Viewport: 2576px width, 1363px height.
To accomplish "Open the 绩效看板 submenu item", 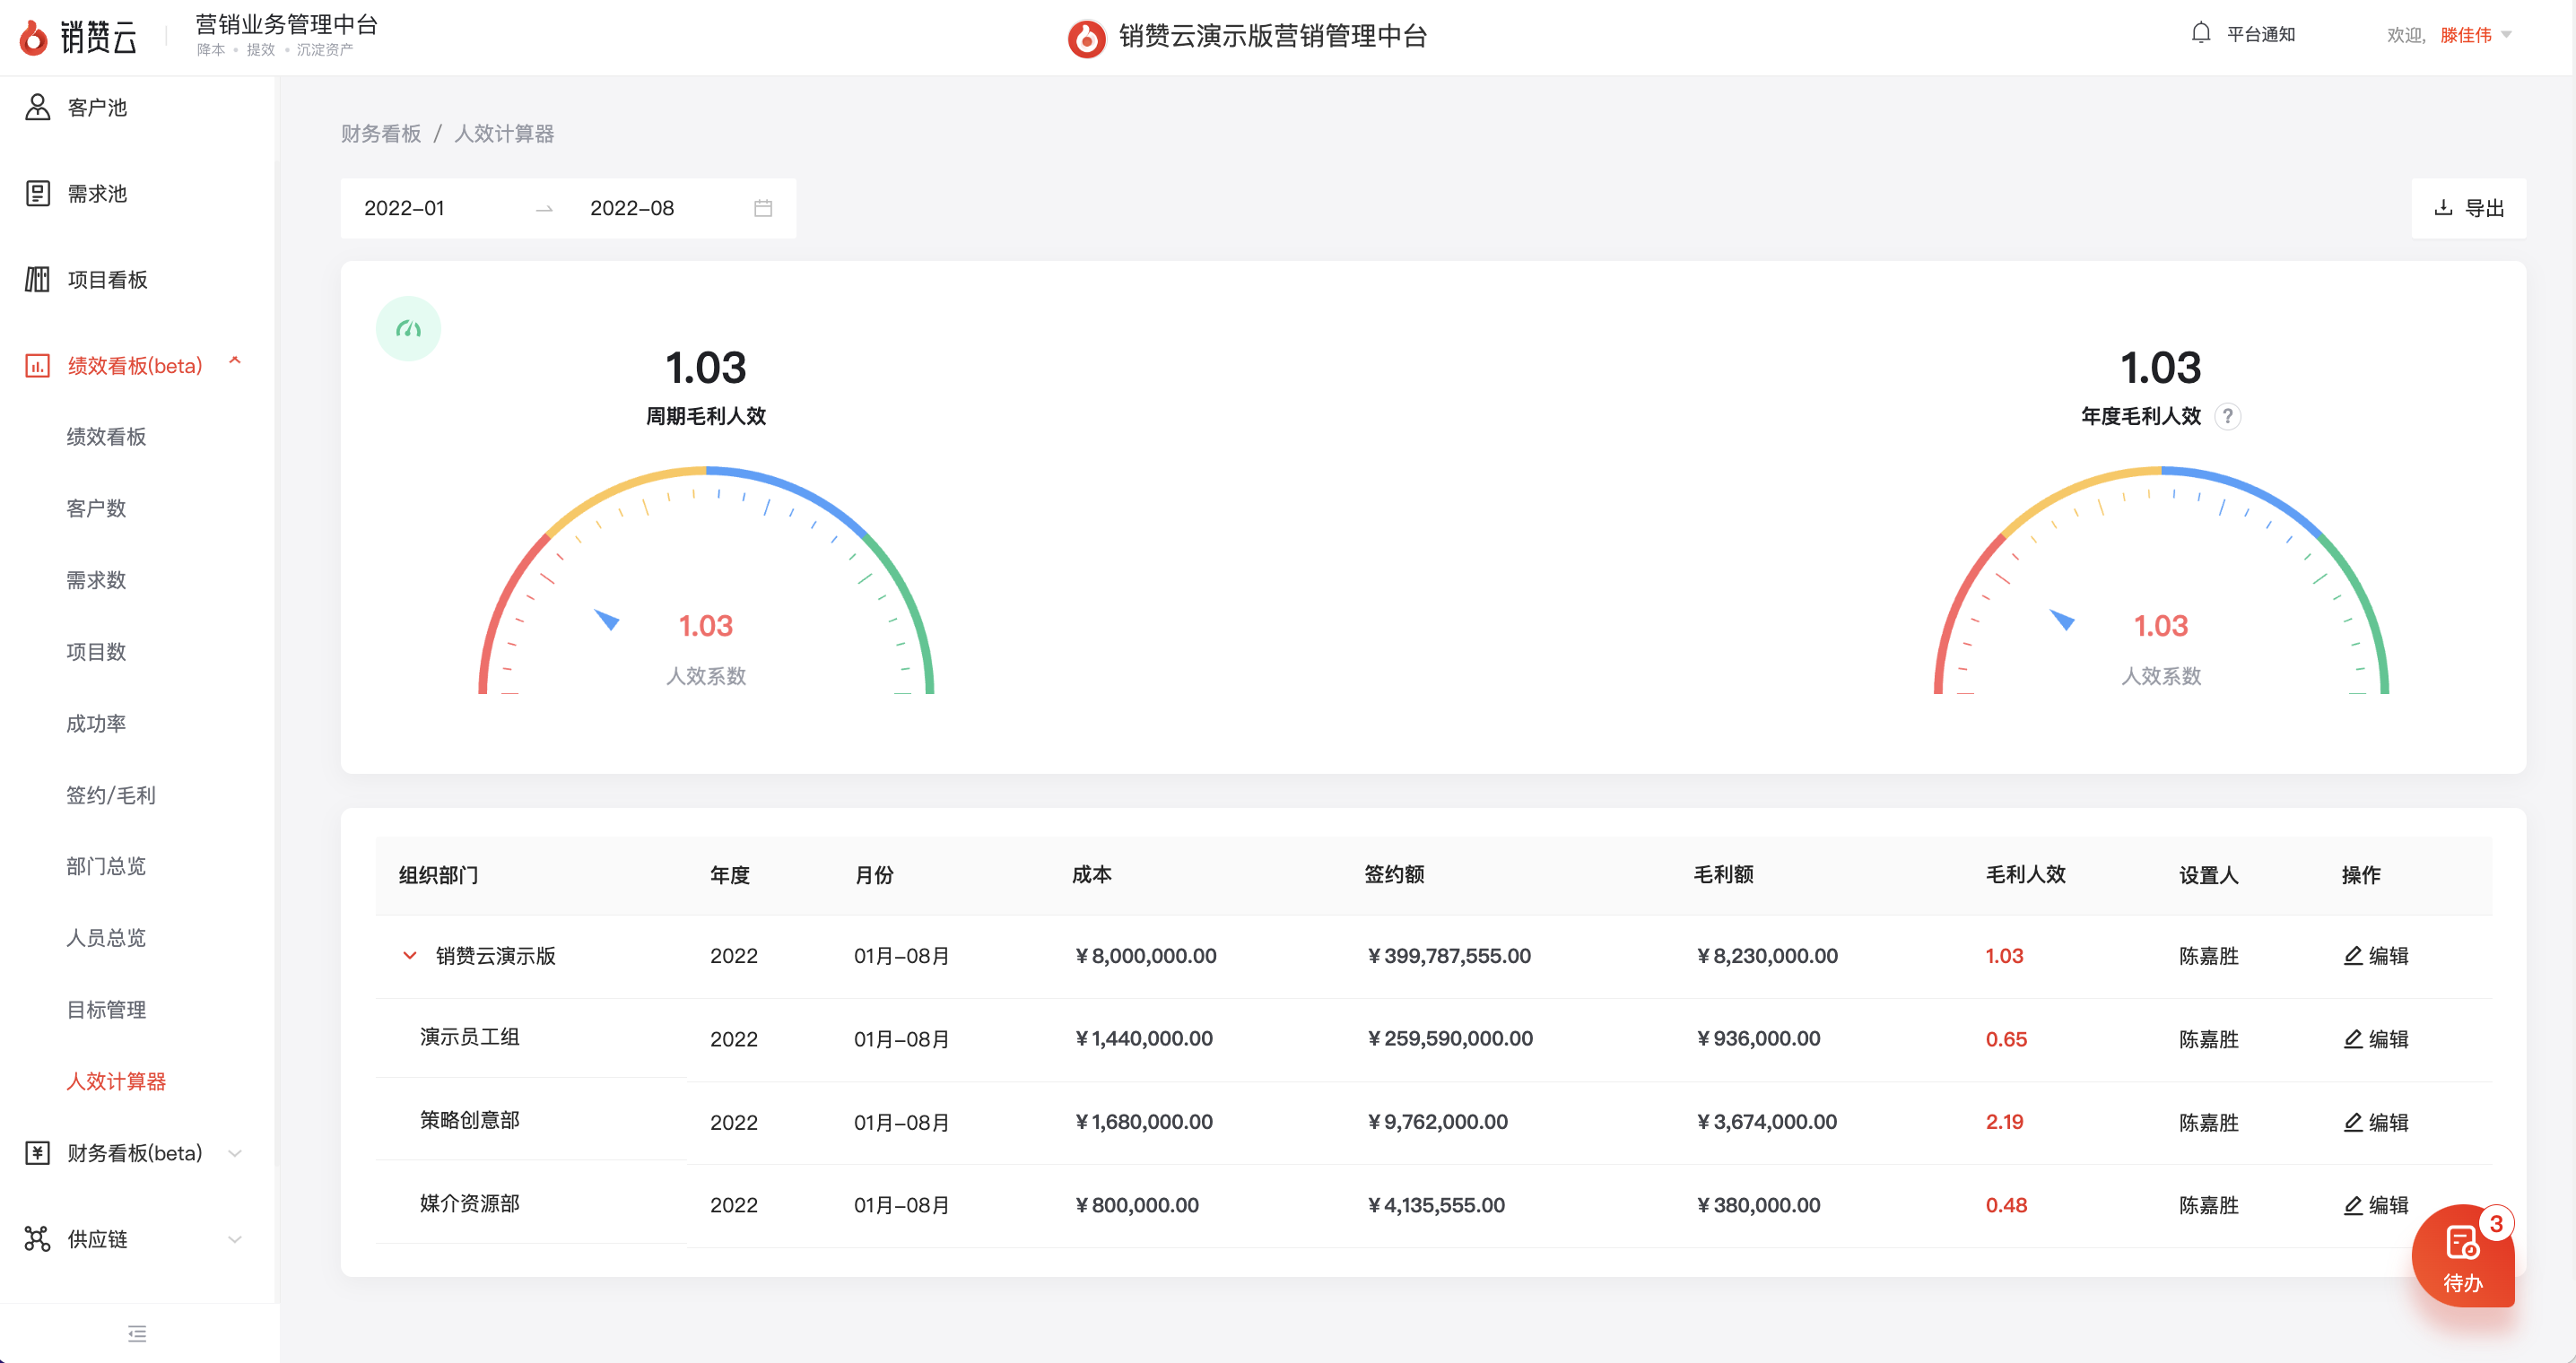I will (106, 436).
